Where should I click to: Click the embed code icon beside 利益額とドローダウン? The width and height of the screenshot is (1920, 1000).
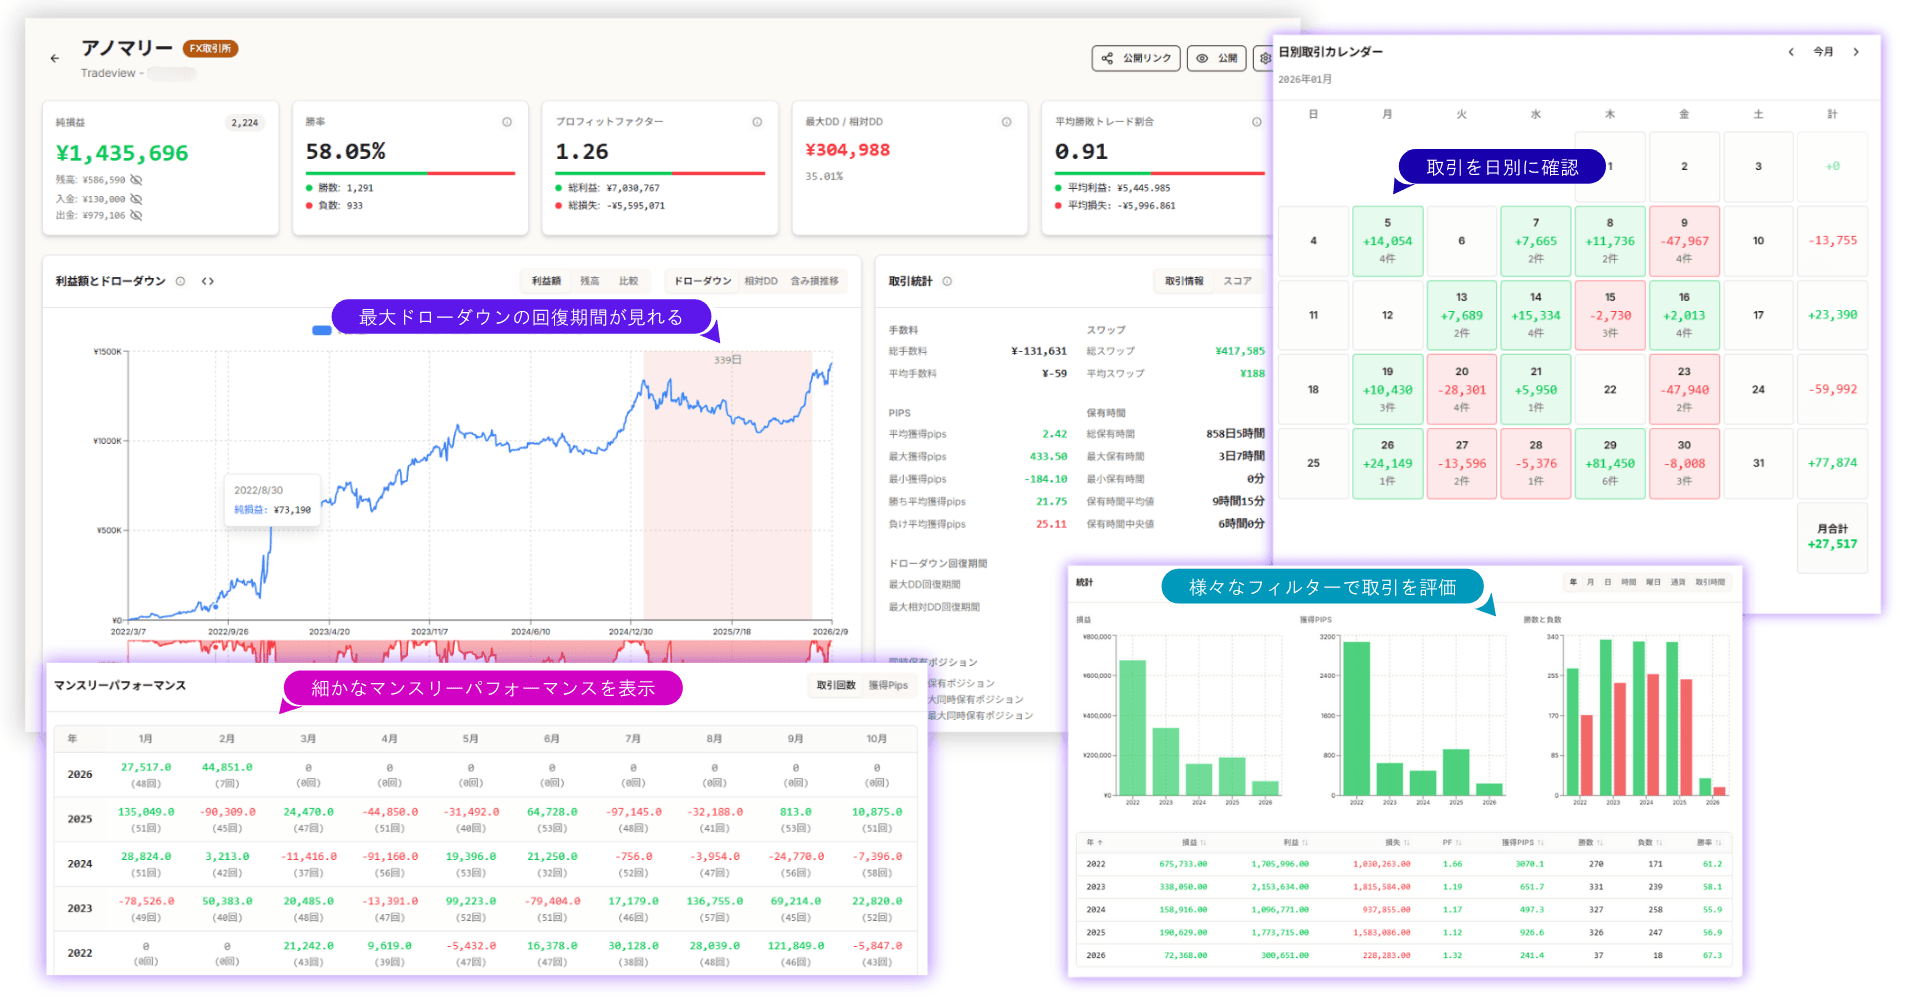click(x=208, y=282)
